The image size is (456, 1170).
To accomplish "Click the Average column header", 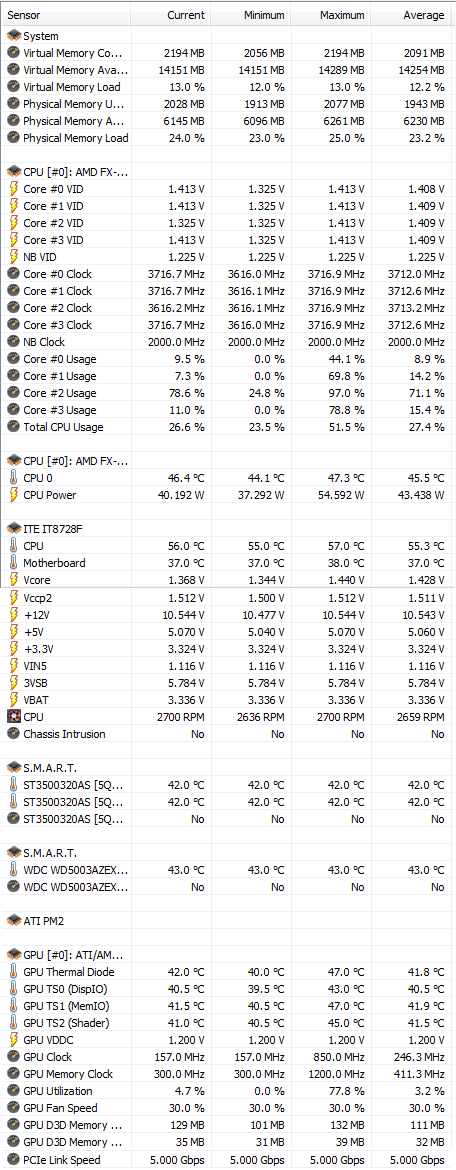I will 410,15.
